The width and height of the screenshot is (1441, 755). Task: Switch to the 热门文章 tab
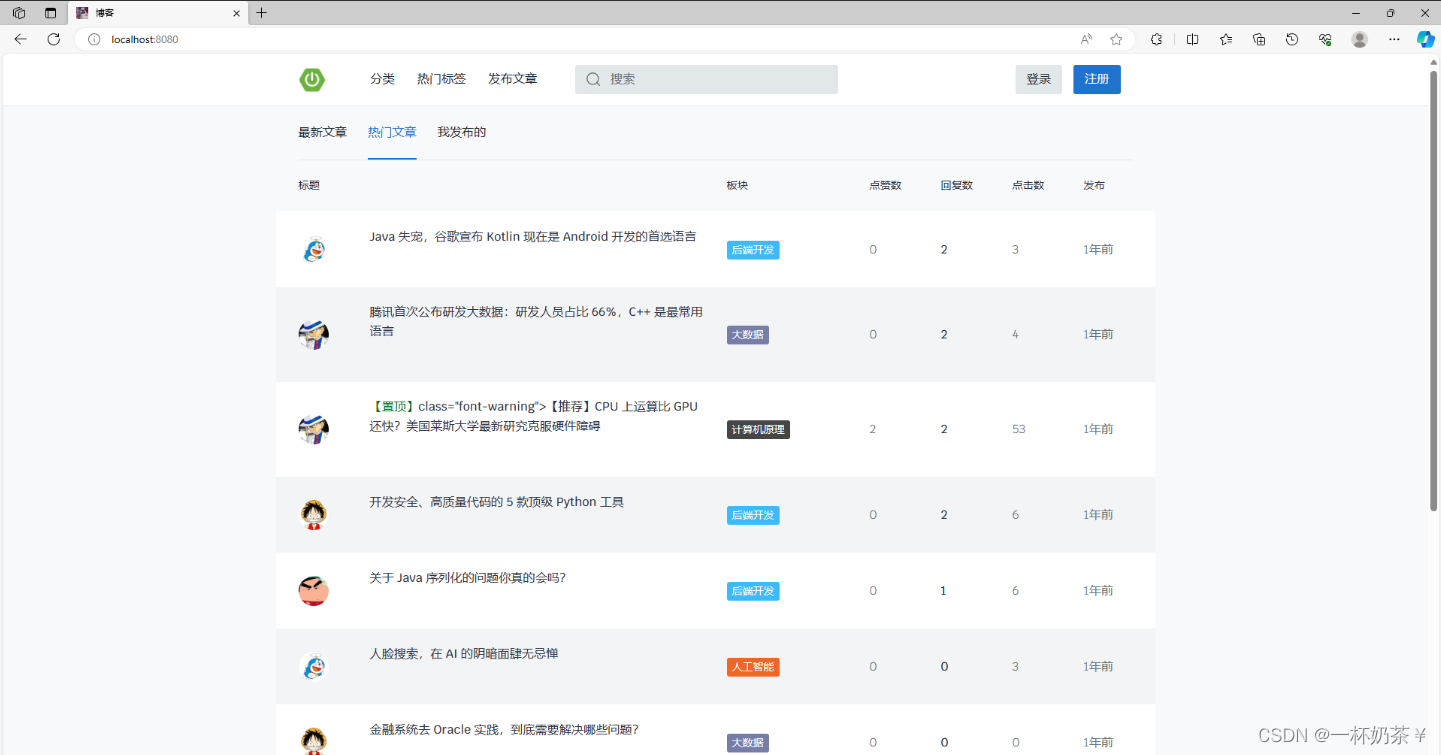392,132
